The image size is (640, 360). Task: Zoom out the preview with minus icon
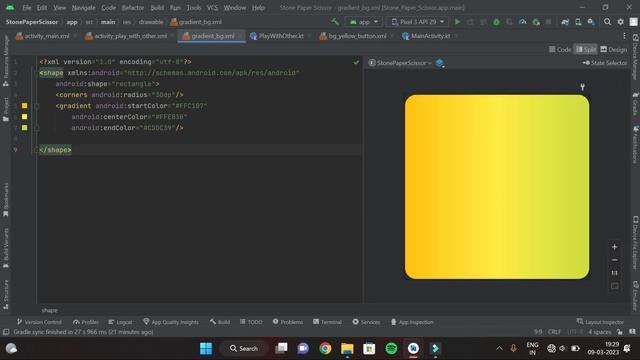(614, 260)
